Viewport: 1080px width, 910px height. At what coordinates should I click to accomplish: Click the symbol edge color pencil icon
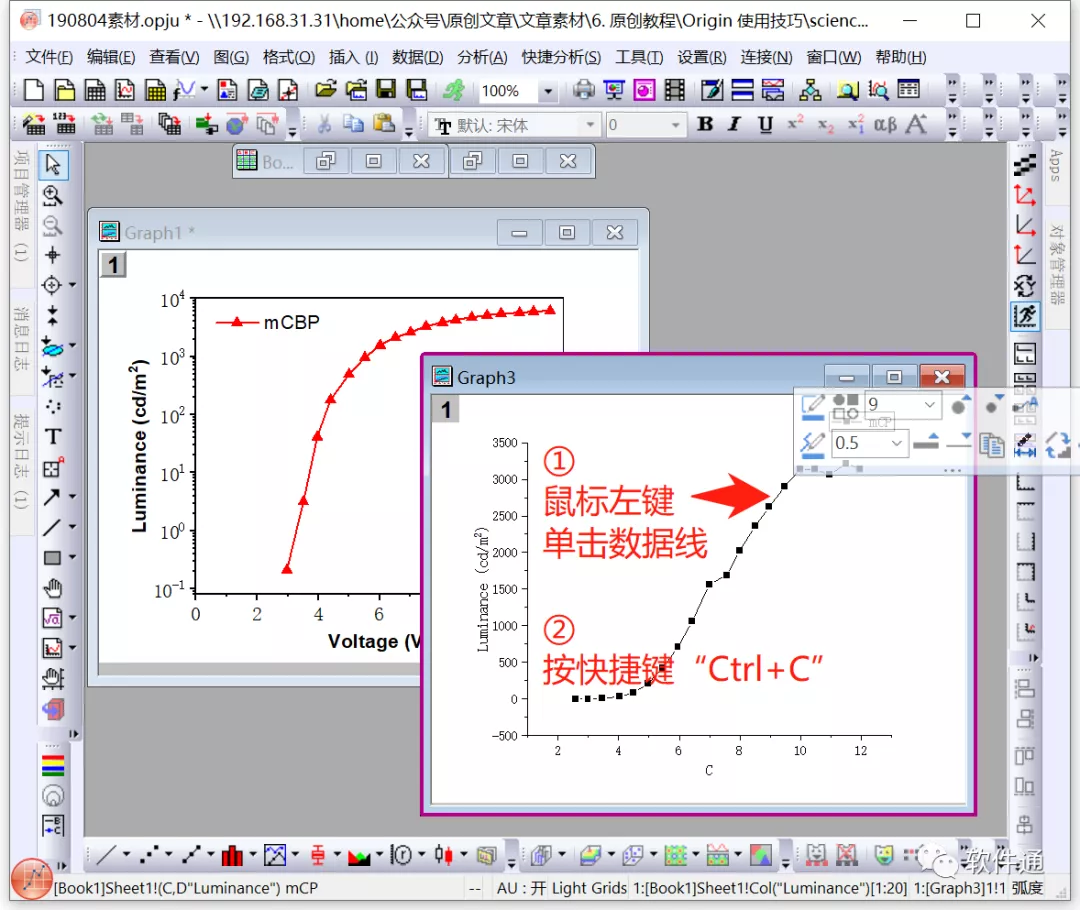(x=813, y=406)
